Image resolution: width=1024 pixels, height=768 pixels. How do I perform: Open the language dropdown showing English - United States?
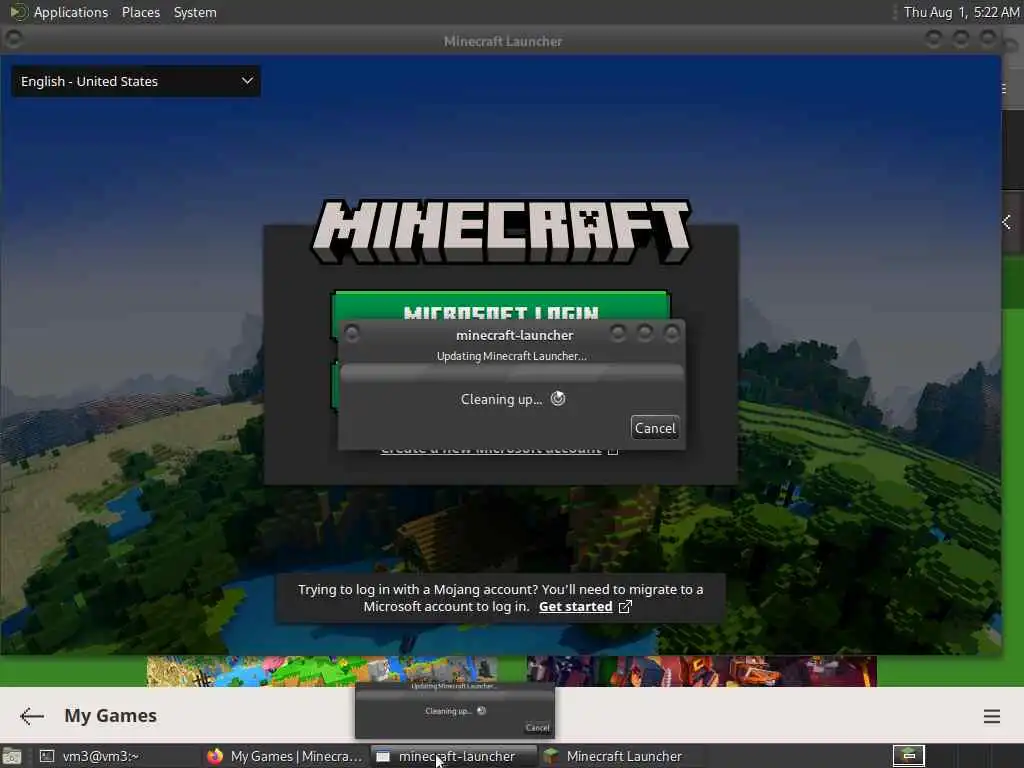[136, 82]
